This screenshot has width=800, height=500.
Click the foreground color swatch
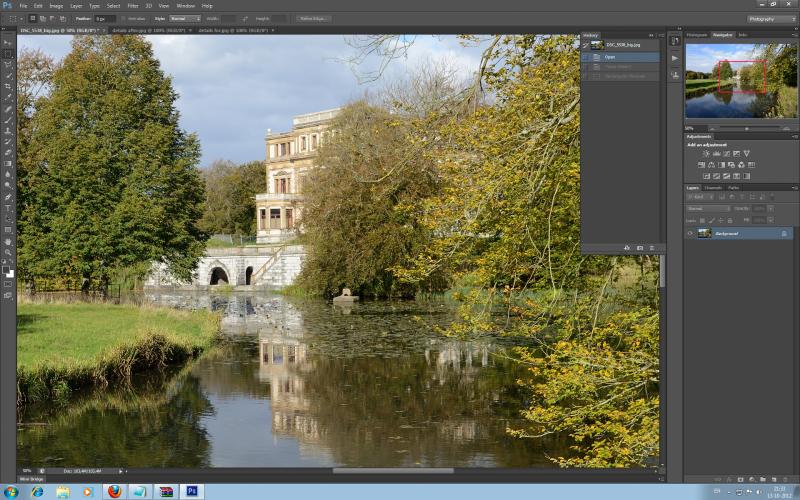6,270
